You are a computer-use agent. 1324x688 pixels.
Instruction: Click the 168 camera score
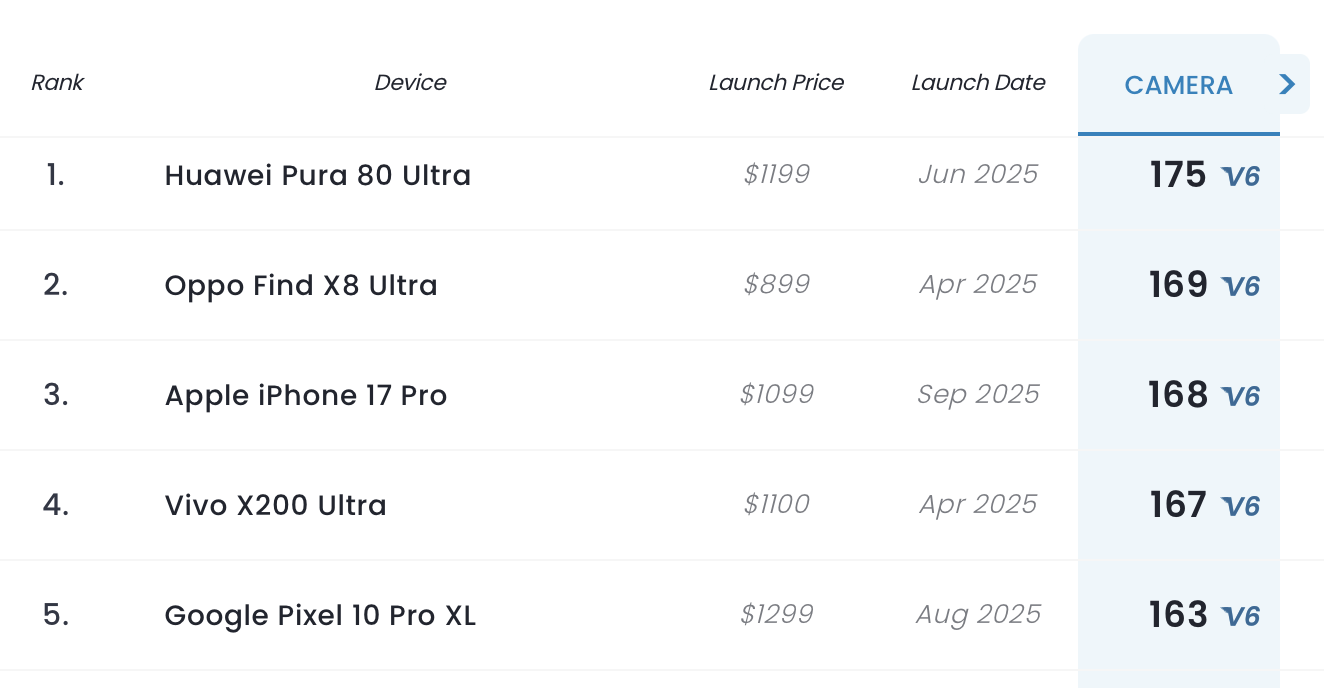(1178, 395)
